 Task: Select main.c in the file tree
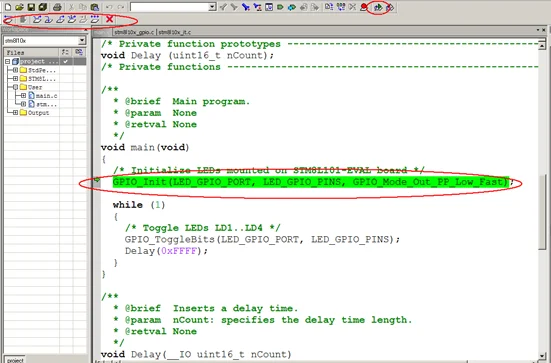[x=46, y=96]
